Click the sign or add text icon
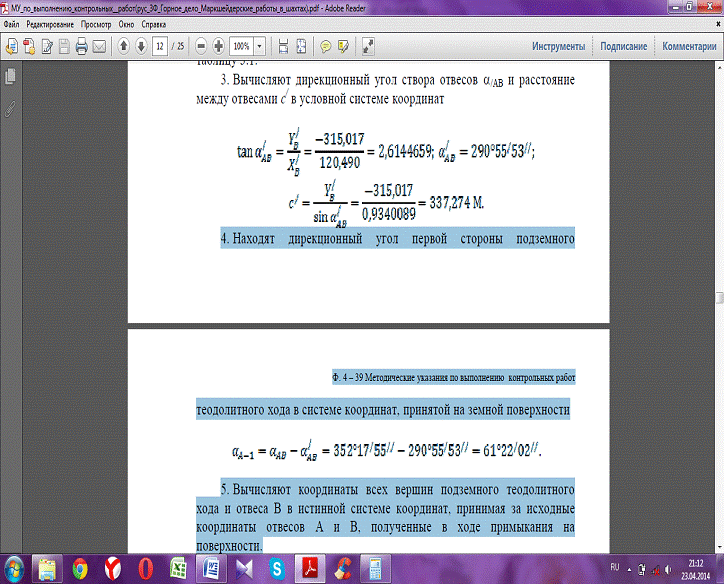The image size is (724, 584). [47, 46]
